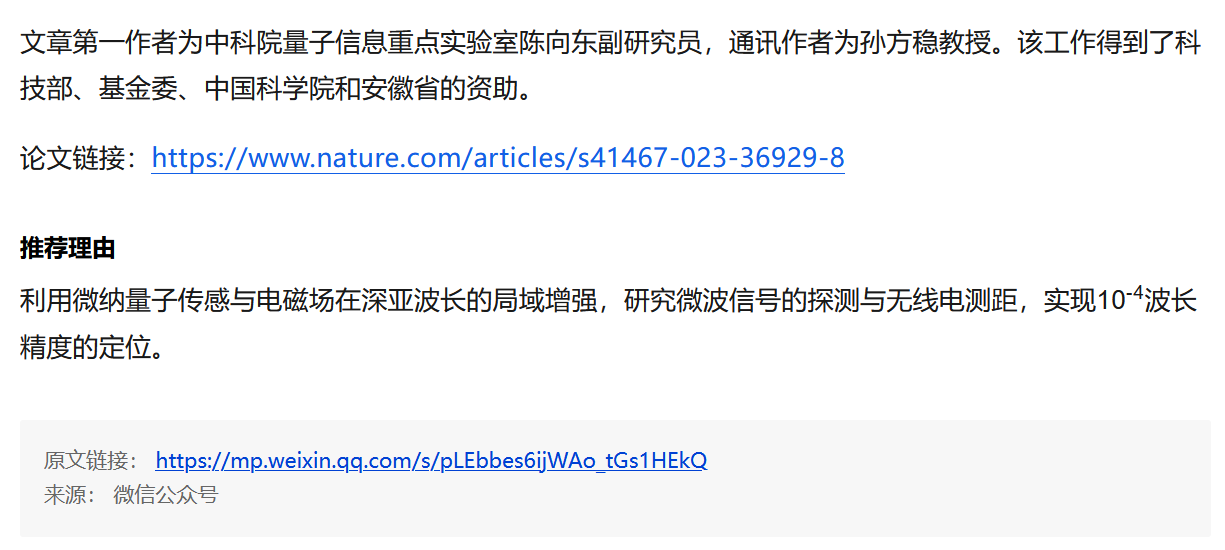This screenshot has height=550, width=1225.
Task: Open the mp.weixin.qq.com original article link
Action: 431,461
